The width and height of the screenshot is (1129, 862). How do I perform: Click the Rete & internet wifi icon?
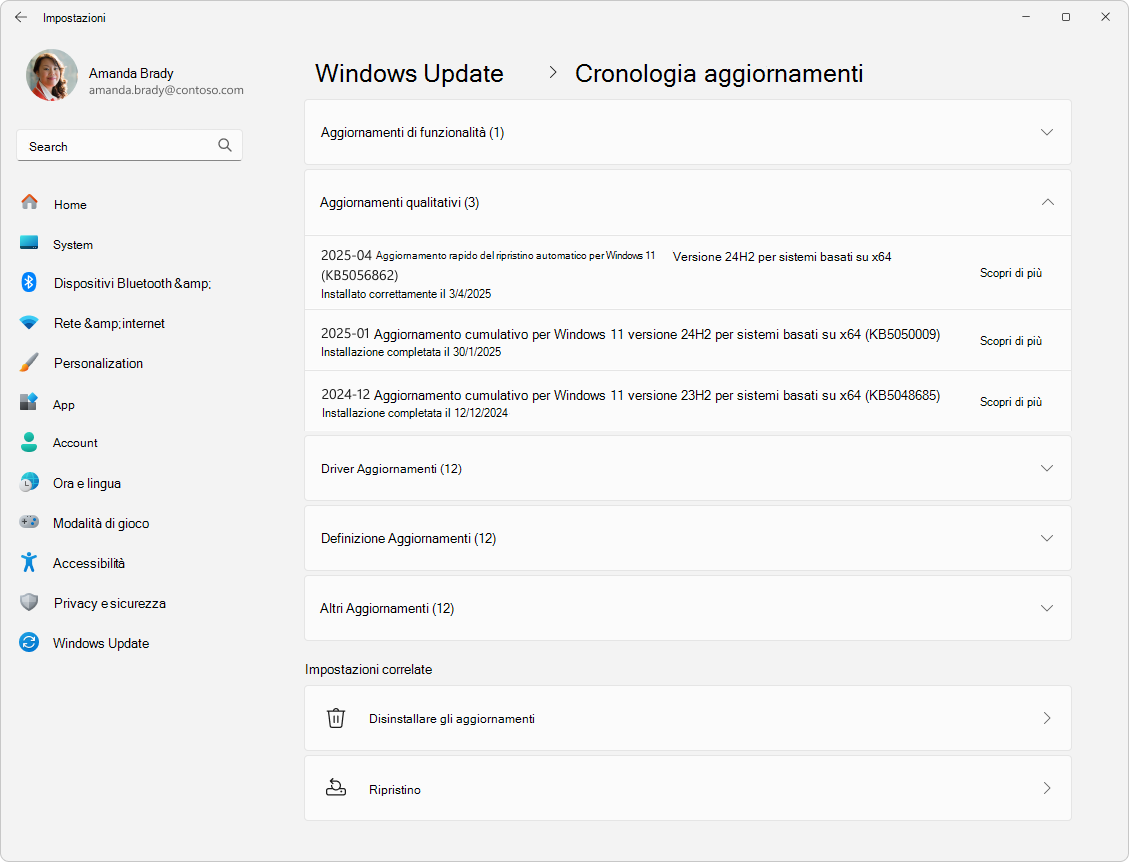pos(29,323)
